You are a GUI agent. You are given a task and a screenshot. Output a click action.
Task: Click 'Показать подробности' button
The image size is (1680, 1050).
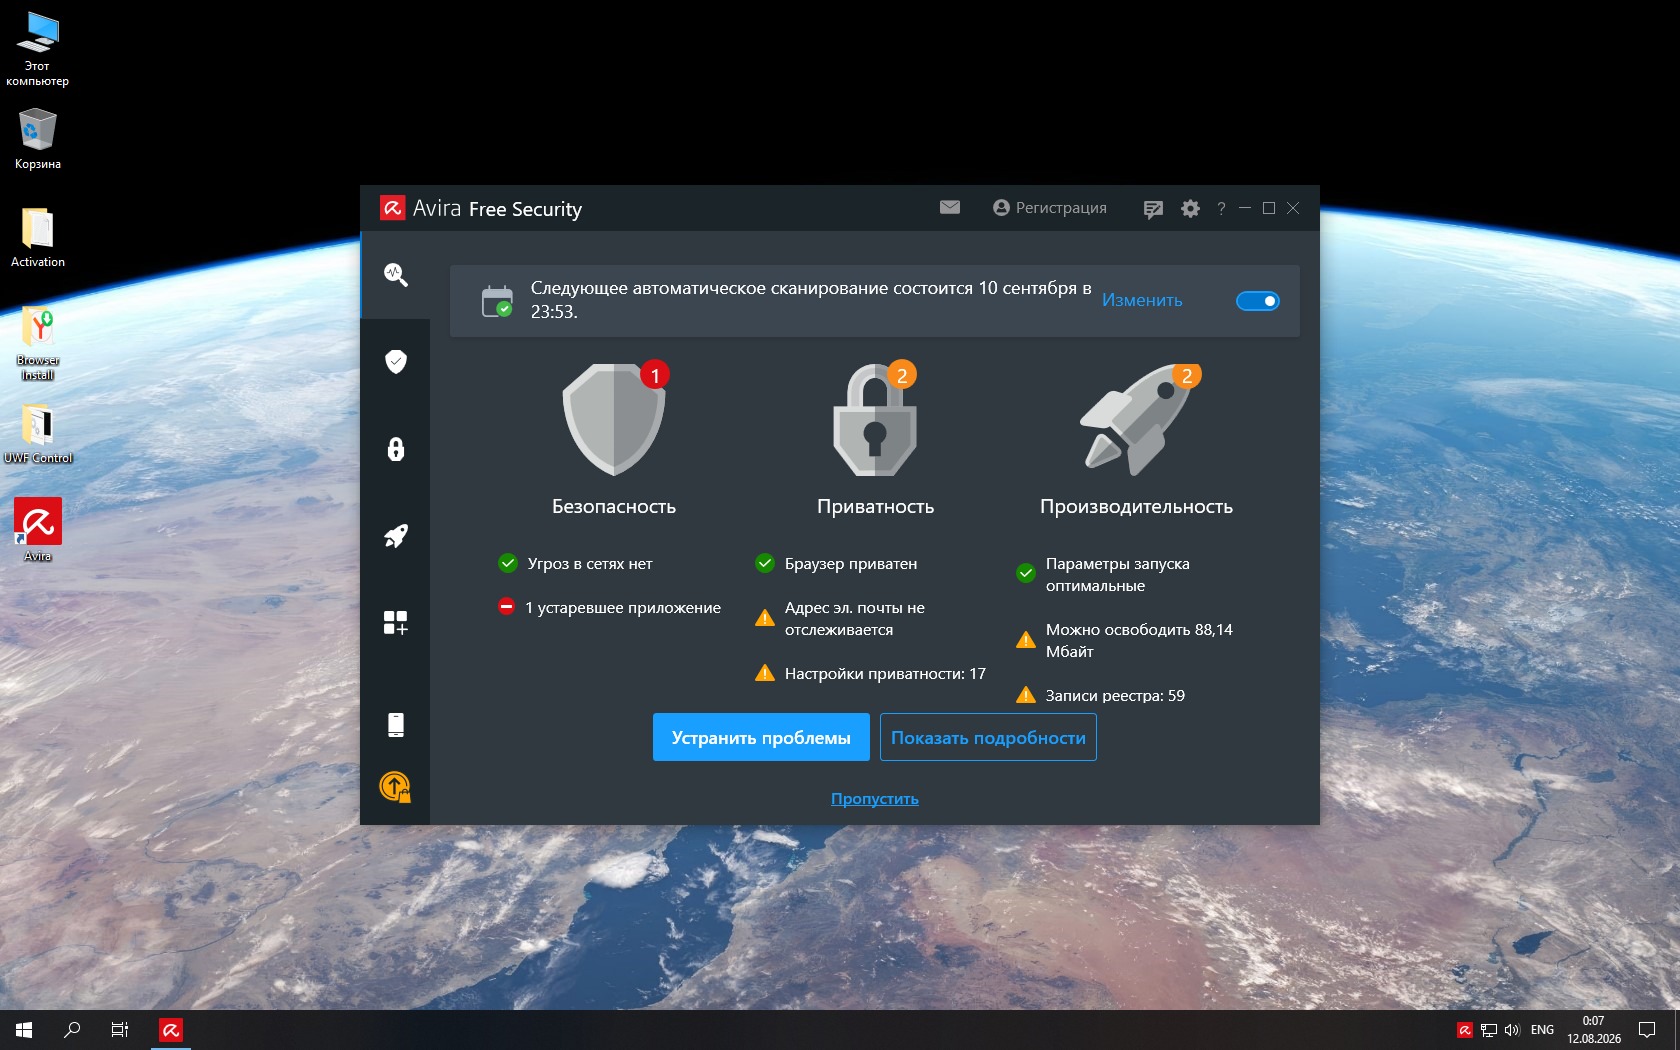[988, 737]
